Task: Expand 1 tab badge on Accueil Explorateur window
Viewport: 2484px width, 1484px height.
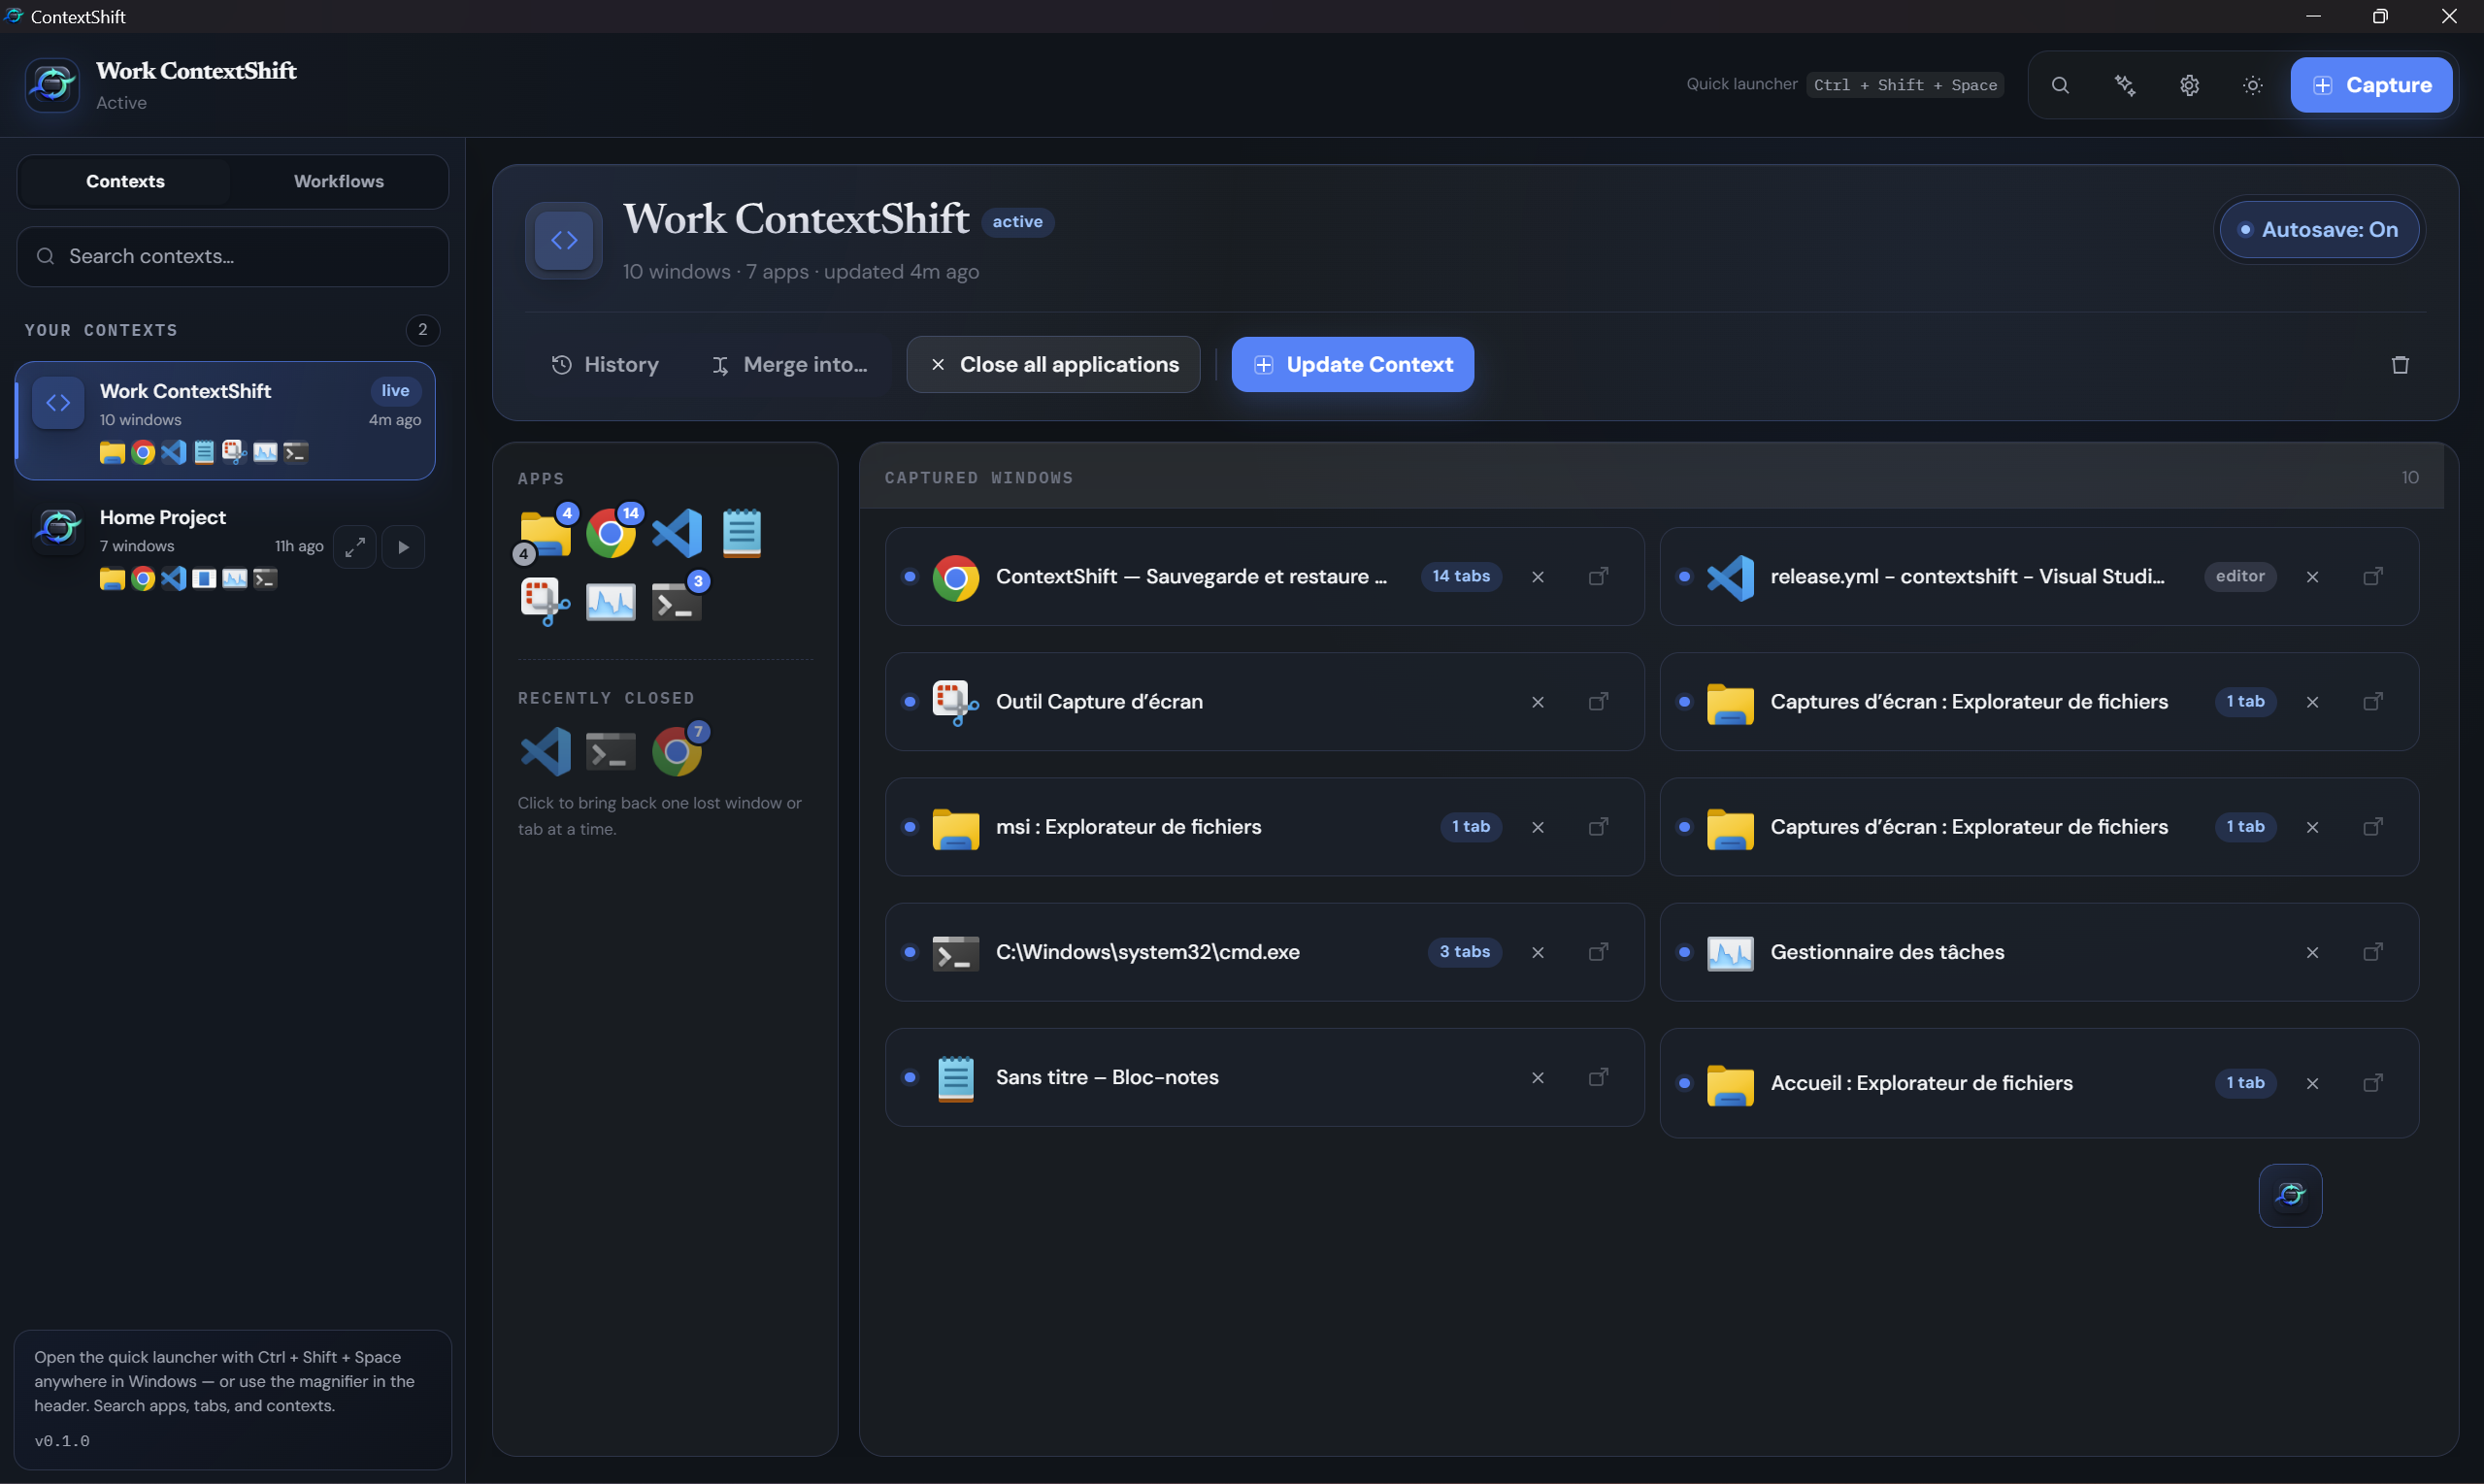Action: coord(2246,1083)
